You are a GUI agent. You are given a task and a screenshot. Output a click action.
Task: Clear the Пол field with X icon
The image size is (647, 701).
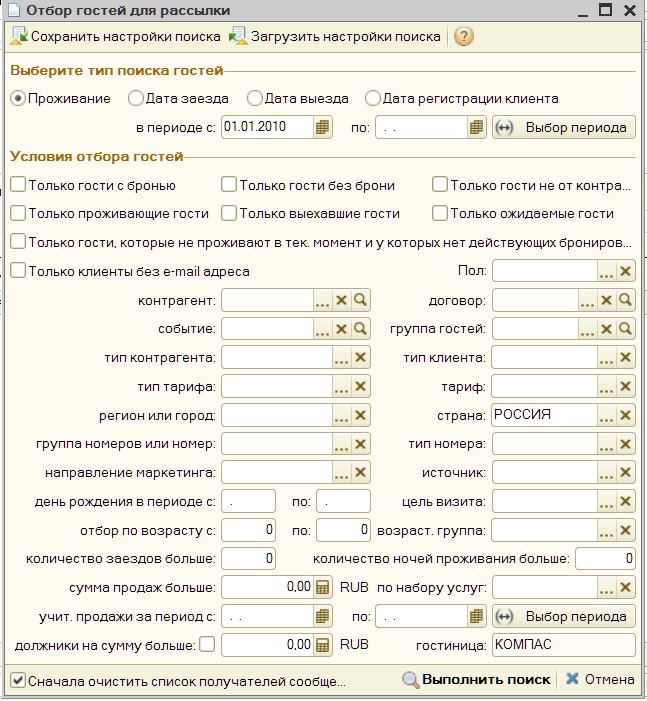[x=625, y=271]
